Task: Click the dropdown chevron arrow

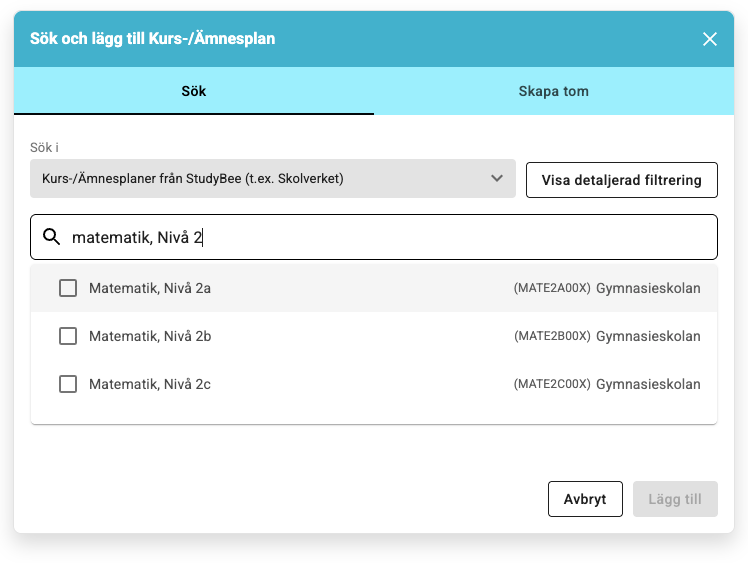Action: 497,178
